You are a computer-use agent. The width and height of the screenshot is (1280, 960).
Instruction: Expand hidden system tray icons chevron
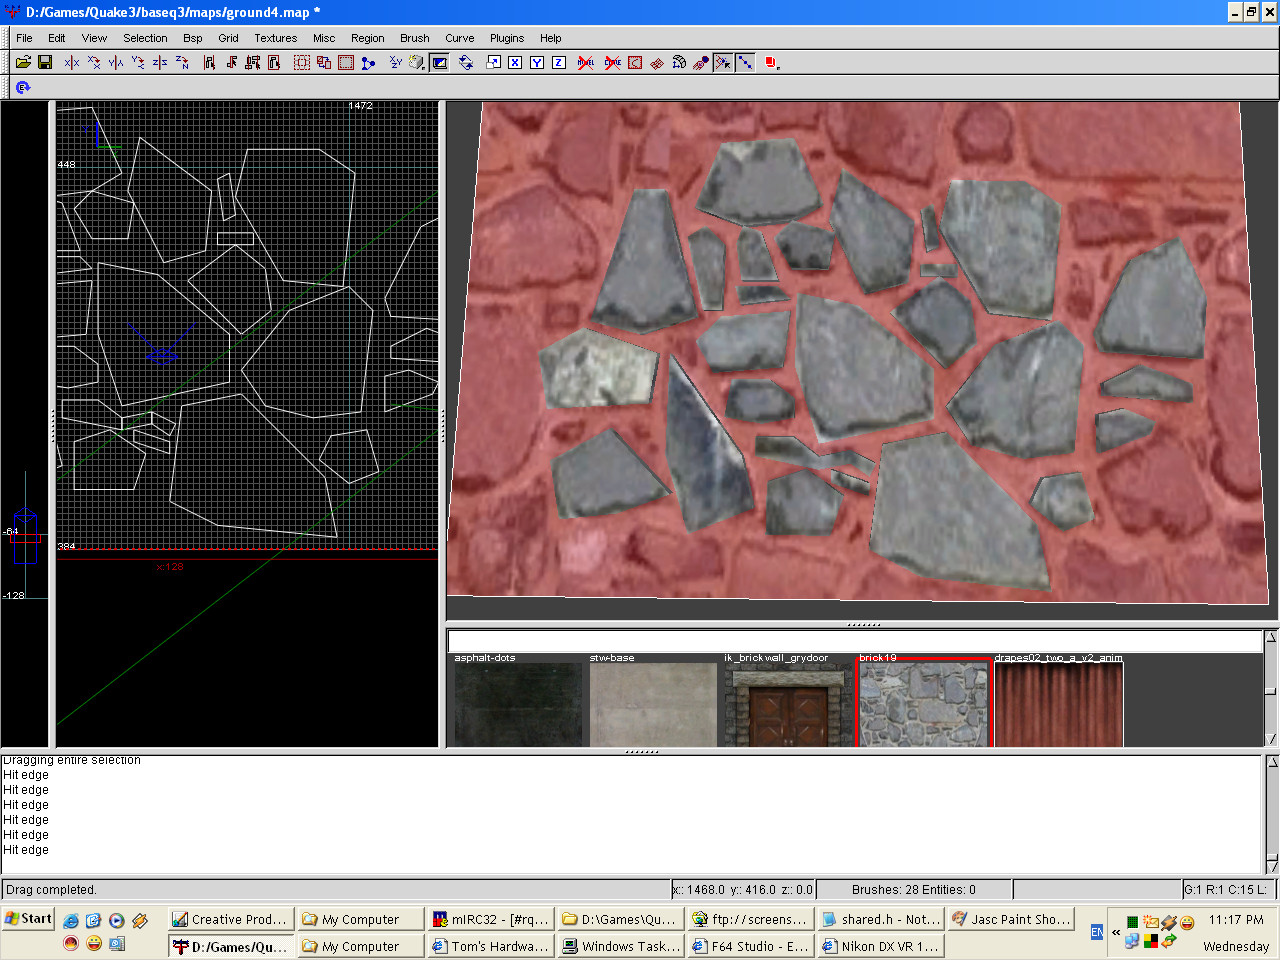pyautogui.click(x=1116, y=932)
